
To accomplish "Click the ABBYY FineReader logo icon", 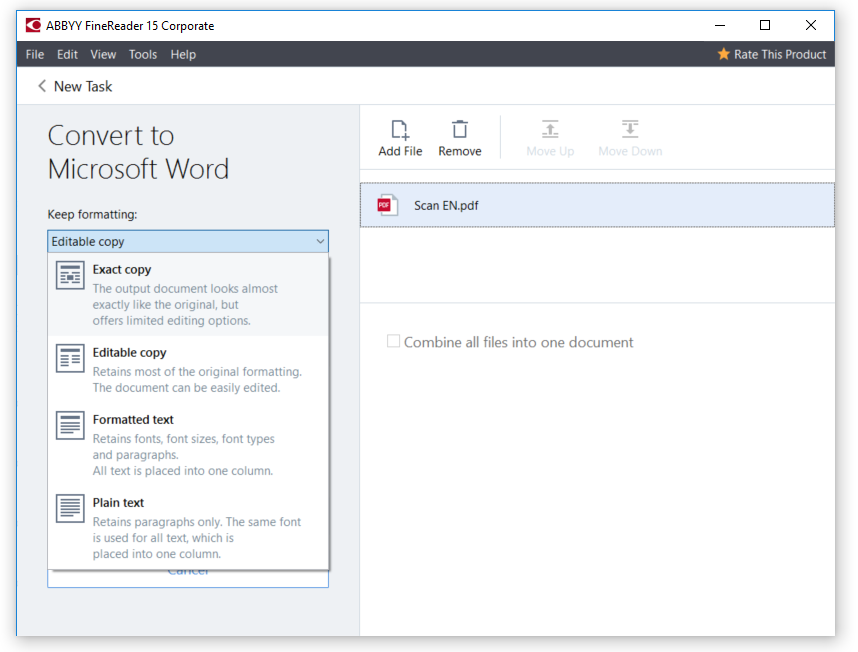I will point(33,25).
